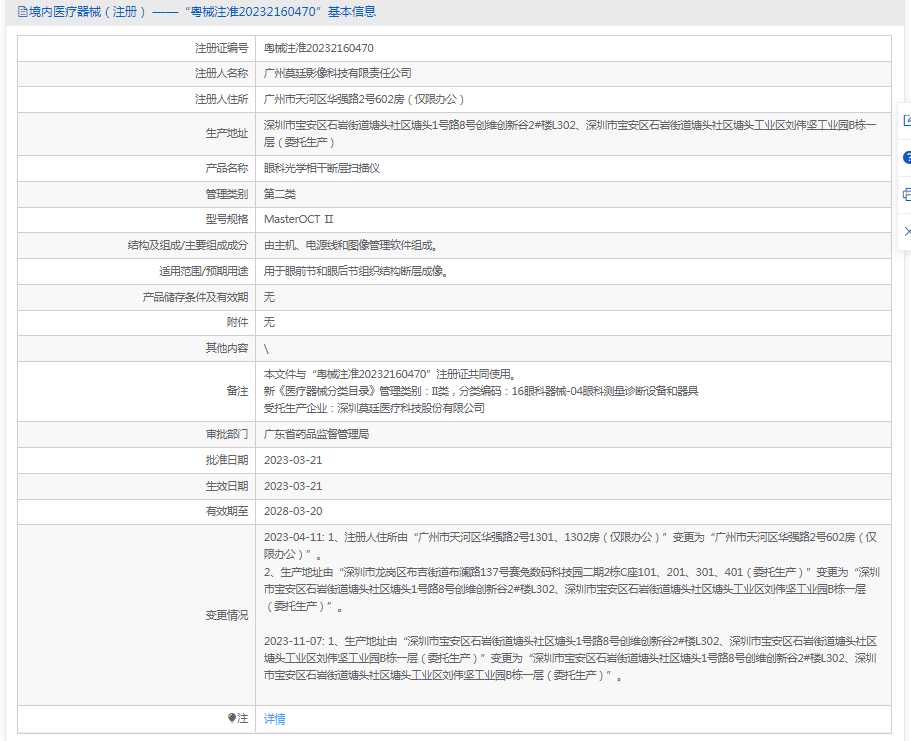Image resolution: width=911 pixels, height=741 pixels.
Task: Click the 附件 label cell
Action: click(137, 323)
